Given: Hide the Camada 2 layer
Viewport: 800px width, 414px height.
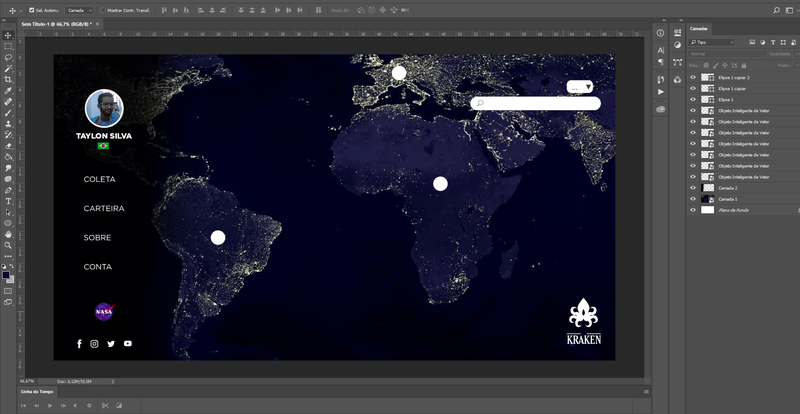Looking at the screenshot, I should point(693,188).
